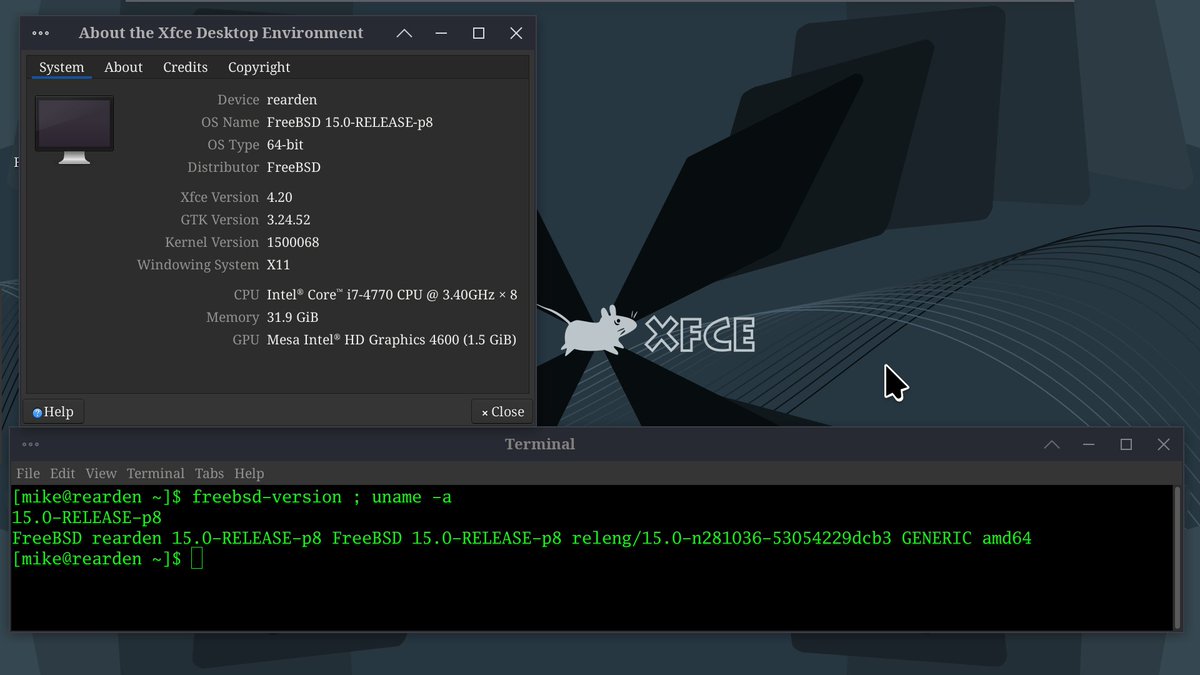This screenshot has width=1200, height=675.
Task: Select the Distributor value 'FreeBSD'
Action: click(x=294, y=167)
